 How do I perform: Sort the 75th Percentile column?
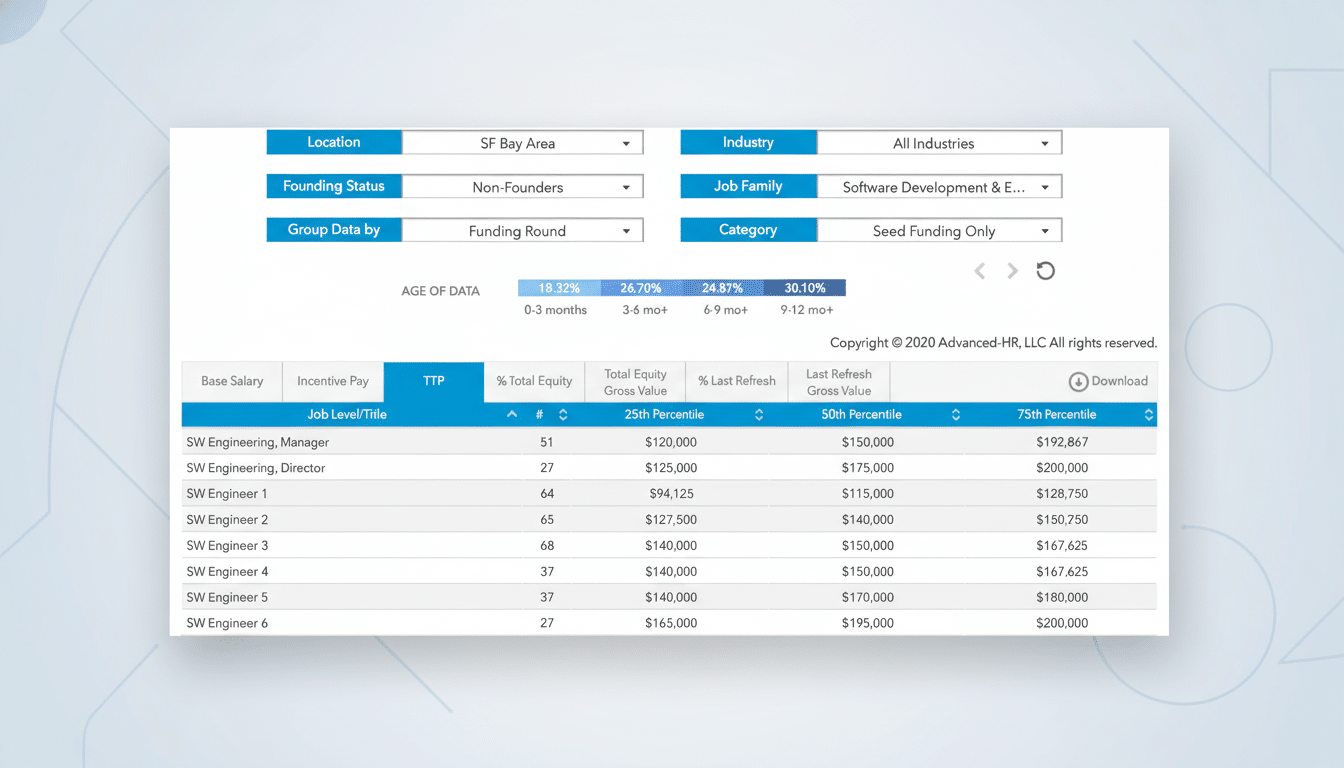click(1148, 414)
